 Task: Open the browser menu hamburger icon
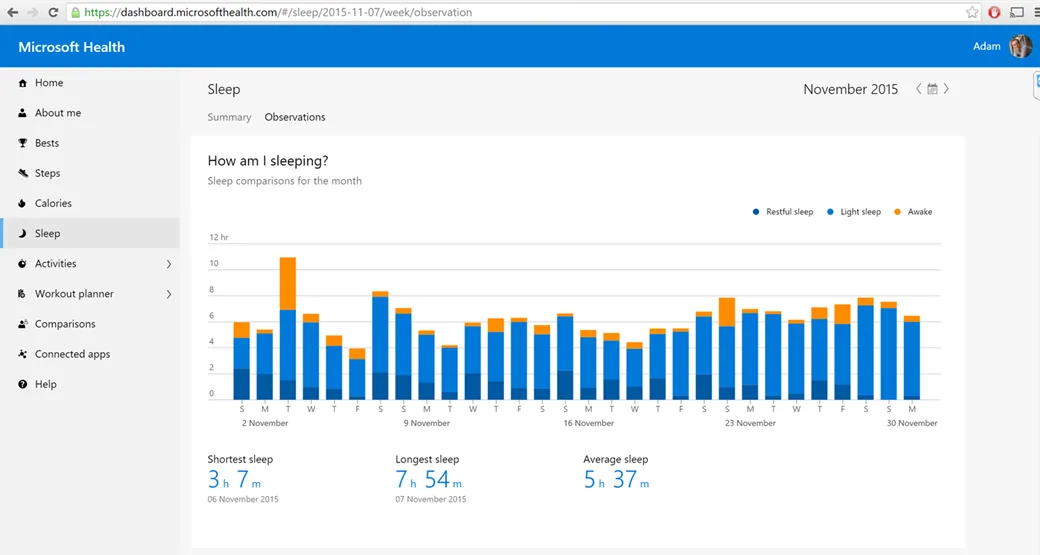pyautogui.click(x=1036, y=12)
